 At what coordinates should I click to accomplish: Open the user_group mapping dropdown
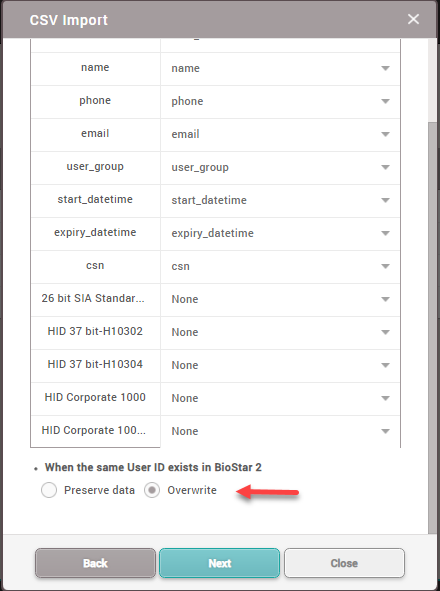[x=280, y=167]
